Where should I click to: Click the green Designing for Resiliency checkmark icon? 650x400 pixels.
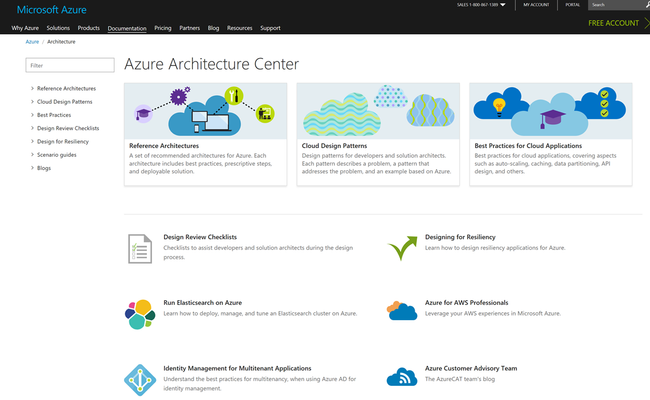click(x=402, y=248)
